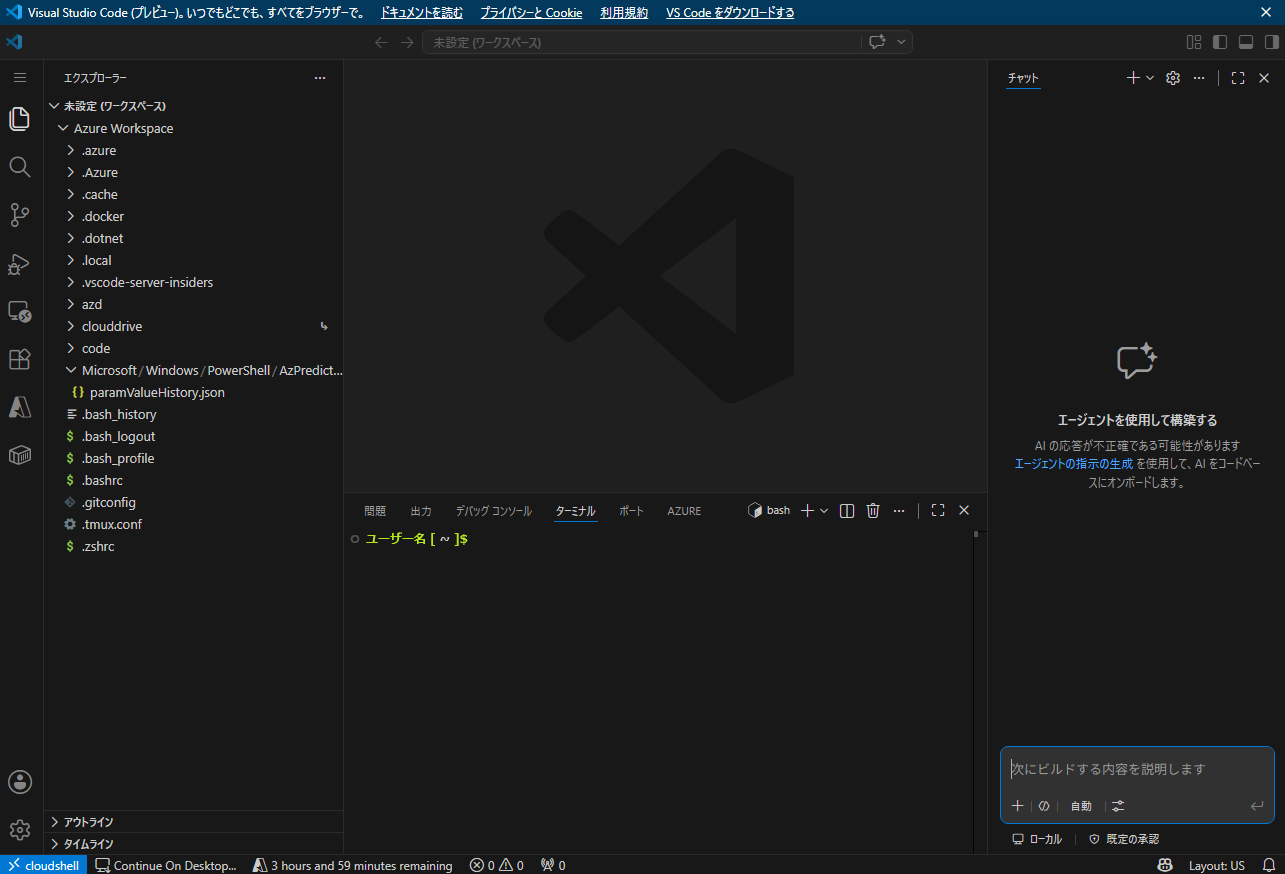
Task: Maximize the terminal panel size
Action: (938, 510)
